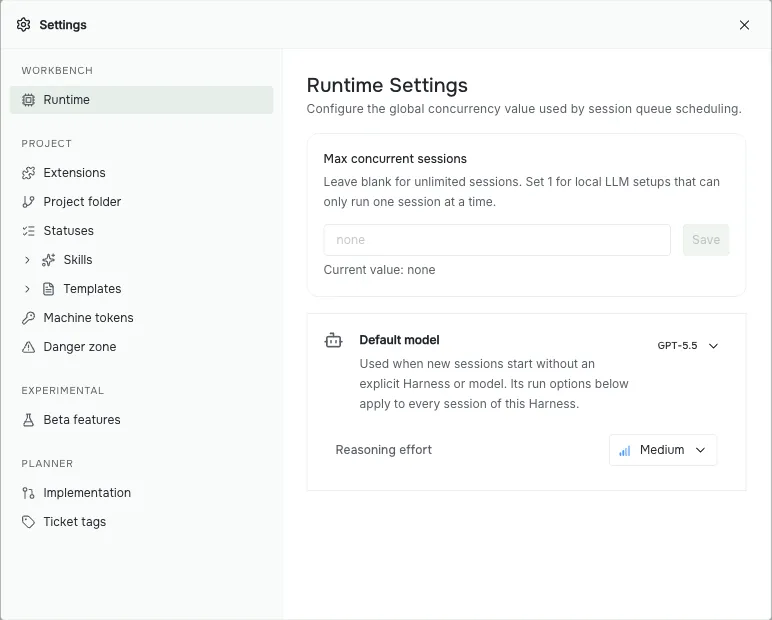Open the Medium reasoning effort dropdown
The height and width of the screenshot is (620, 772).
663,450
